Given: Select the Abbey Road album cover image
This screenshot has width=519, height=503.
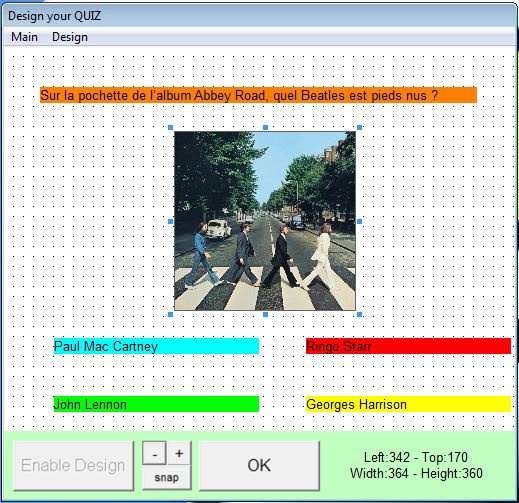Looking at the screenshot, I should coord(265,221).
